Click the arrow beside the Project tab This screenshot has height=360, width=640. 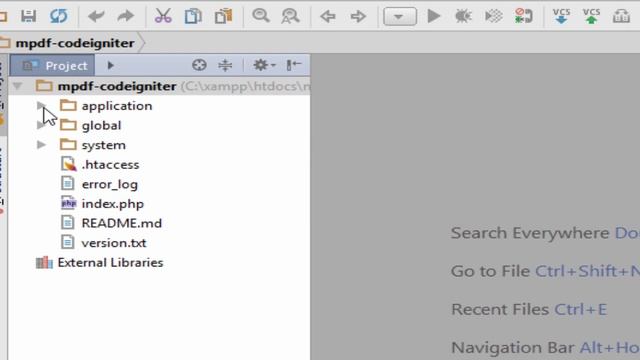tap(111, 65)
